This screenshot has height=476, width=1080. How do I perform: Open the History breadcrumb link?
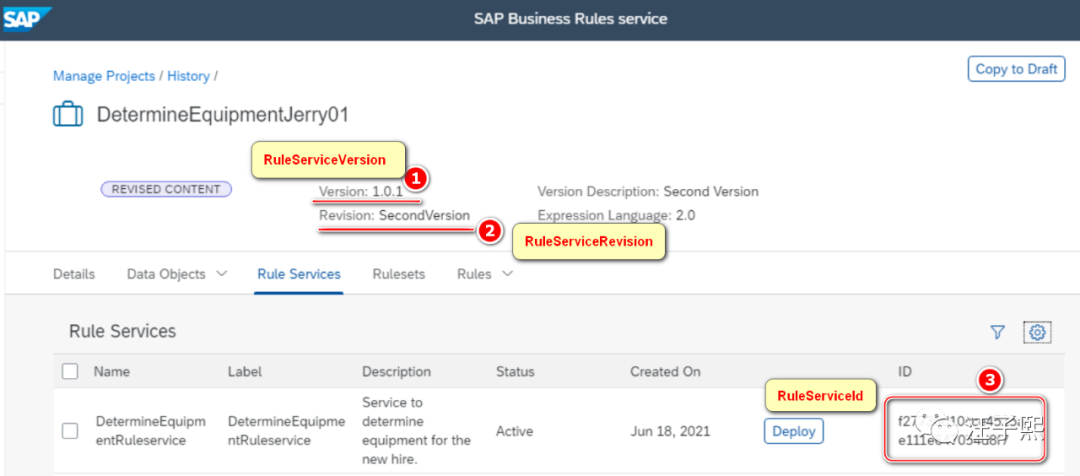[188, 76]
